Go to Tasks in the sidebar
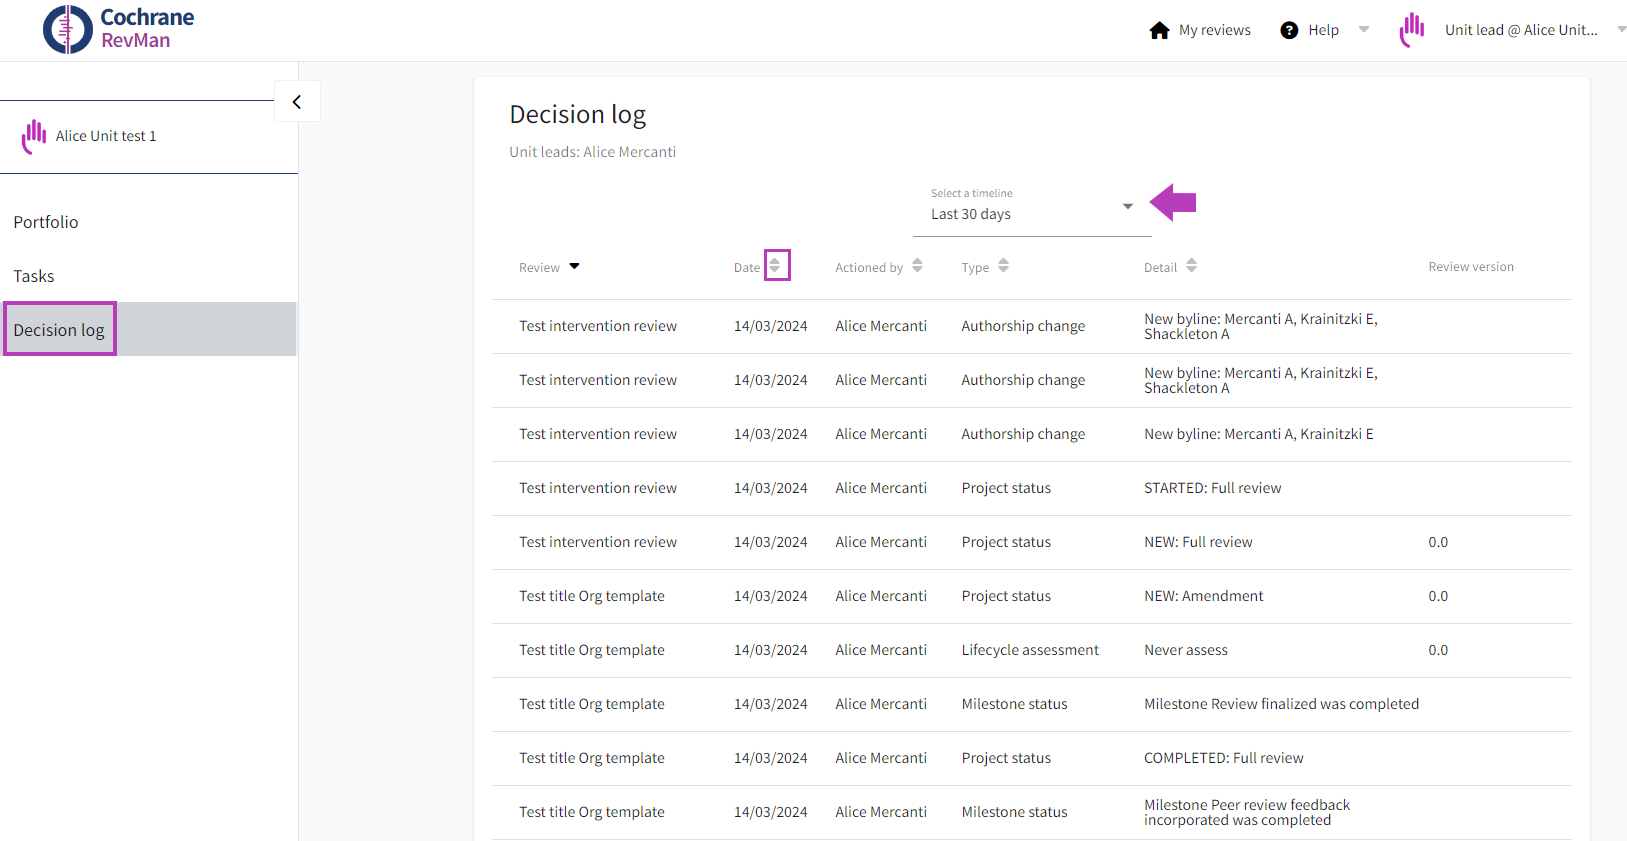The image size is (1627, 841). pyautogui.click(x=34, y=276)
